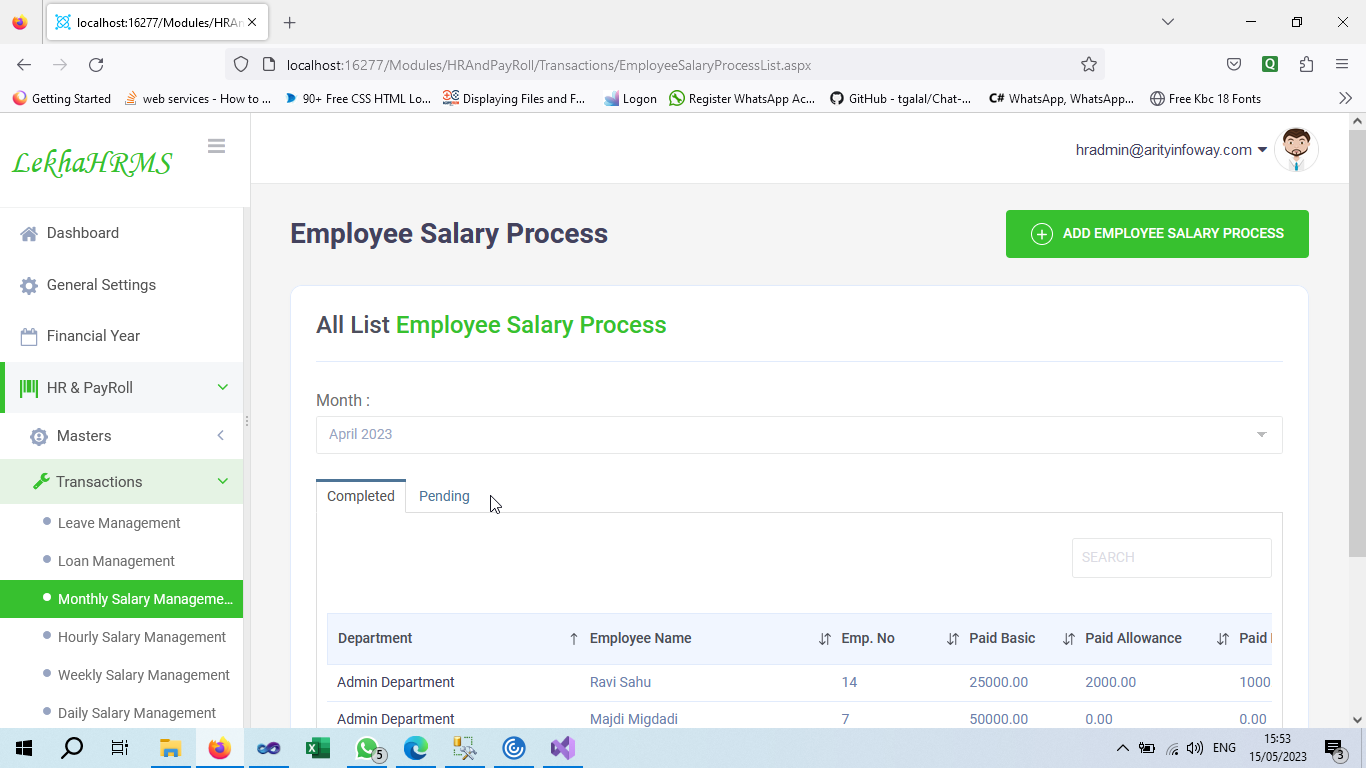The height and width of the screenshot is (768, 1366).
Task: Open Leave Management menu item
Action: (119, 523)
